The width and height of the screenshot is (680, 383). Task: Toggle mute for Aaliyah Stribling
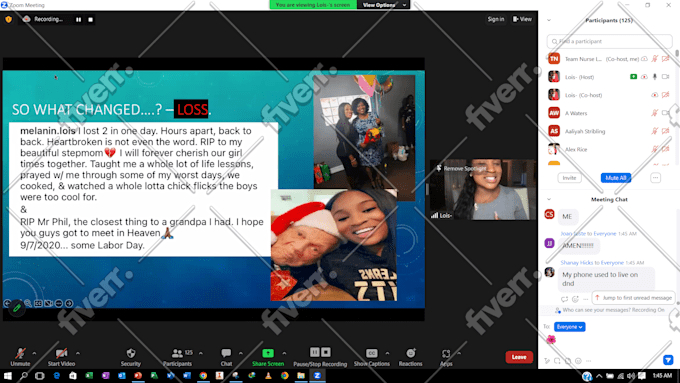pos(654,131)
